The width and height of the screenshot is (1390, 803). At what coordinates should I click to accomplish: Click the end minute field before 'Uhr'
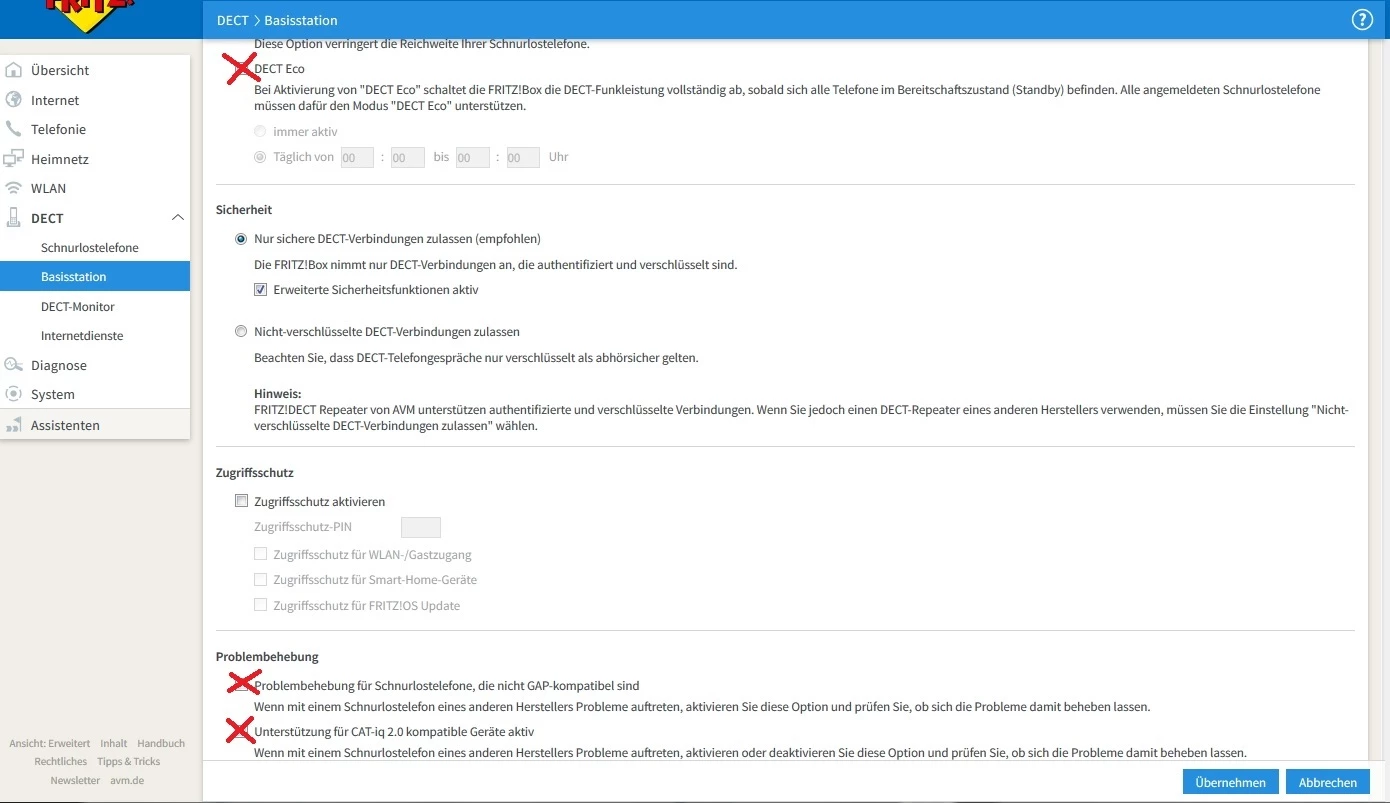click(x=523, y=157)
